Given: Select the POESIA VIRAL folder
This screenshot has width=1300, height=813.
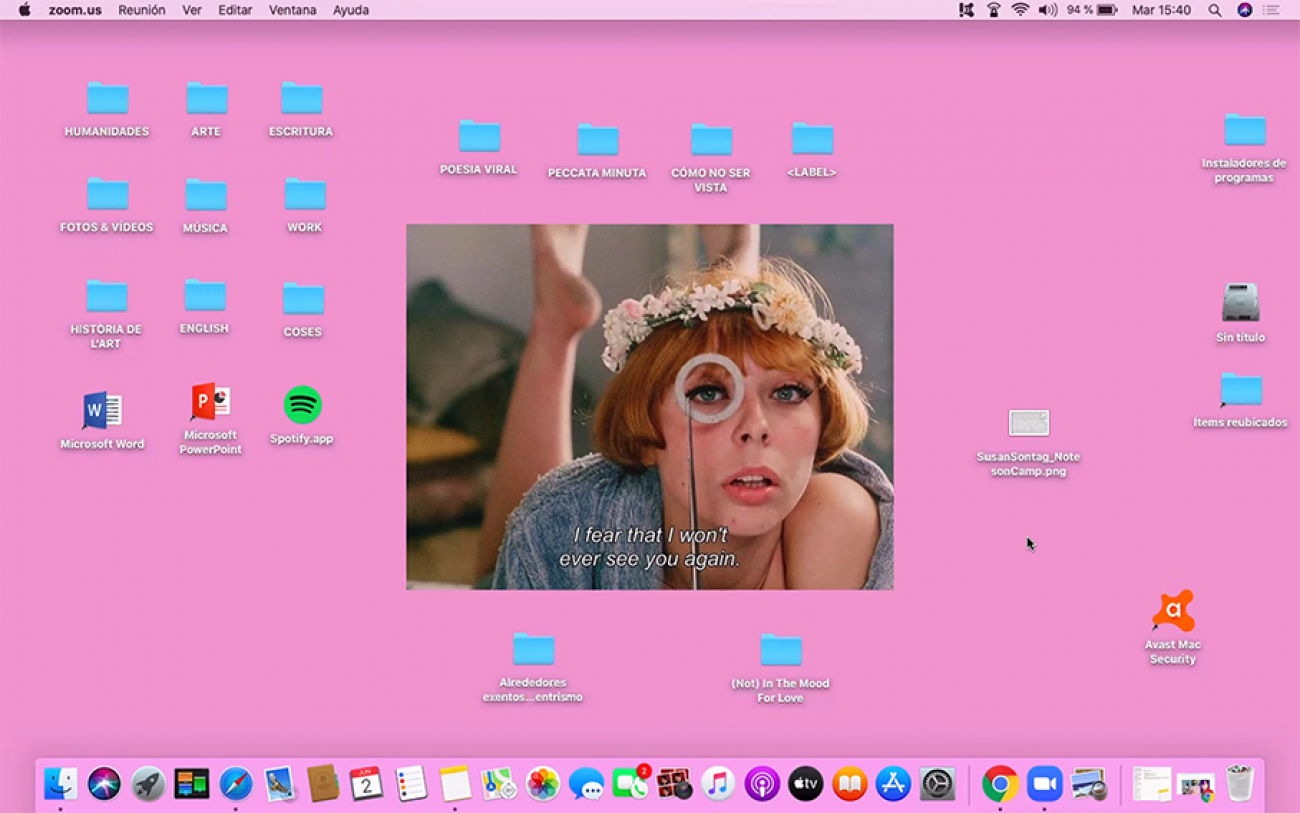Looking at the screenshot, I should point(479,146).
